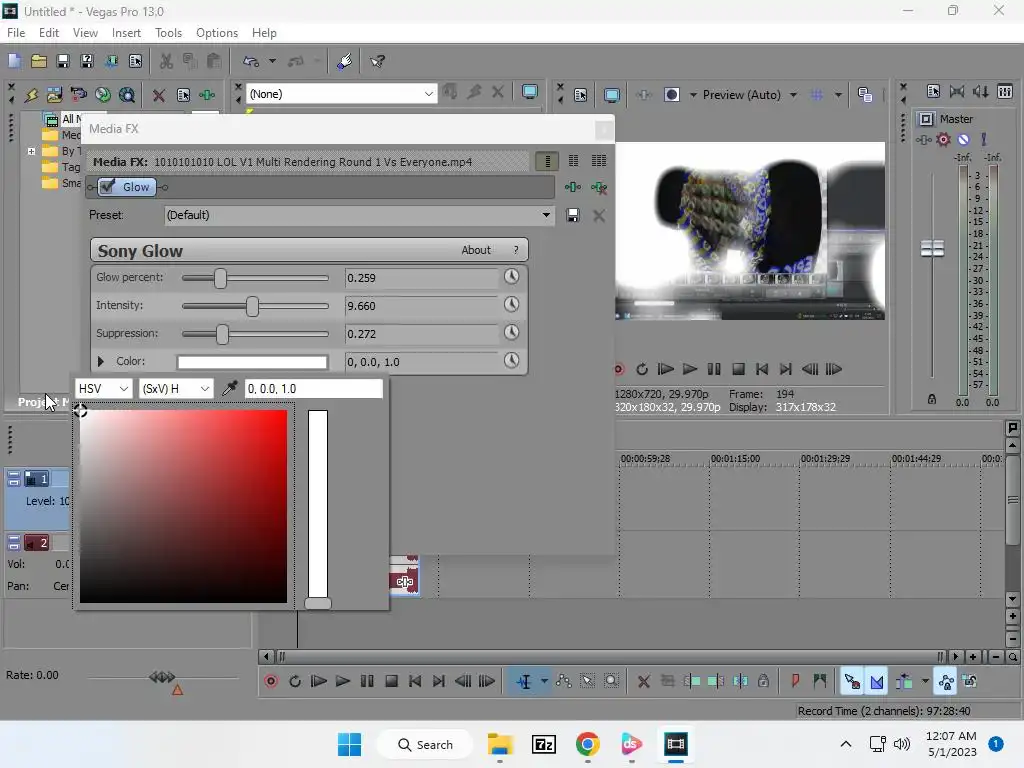
Task: Toggle the loop playback button in preview
Action: (x=642, y=369)
